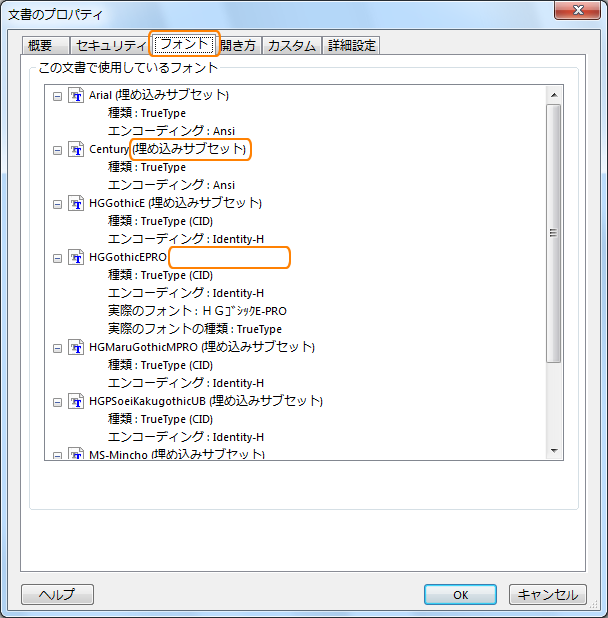Click the Century font TrueType icon
The image size is (608, 618).
point(76,149)
